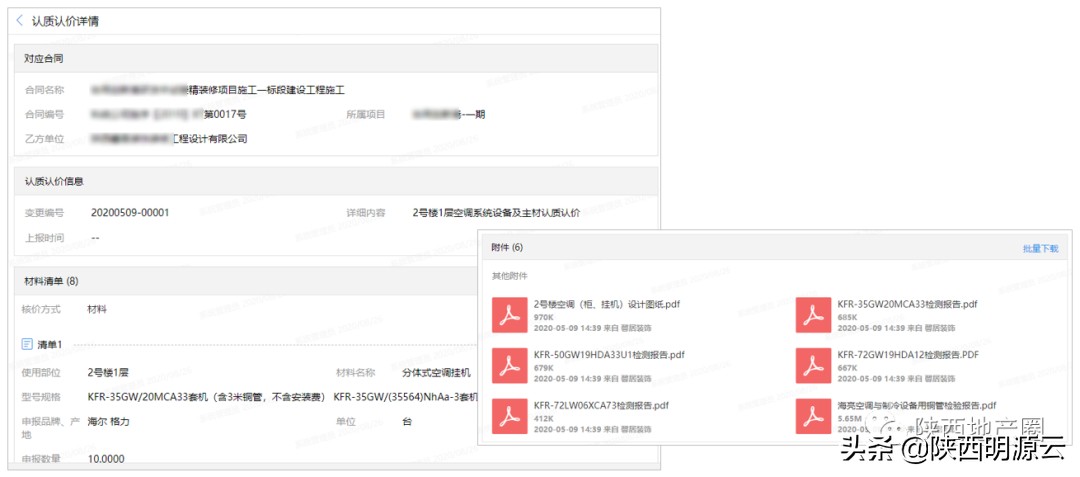The height and width of the screenshot is (477, 1080).
Task: Click pricing method value 材料
Action: (x=97, y=309)
